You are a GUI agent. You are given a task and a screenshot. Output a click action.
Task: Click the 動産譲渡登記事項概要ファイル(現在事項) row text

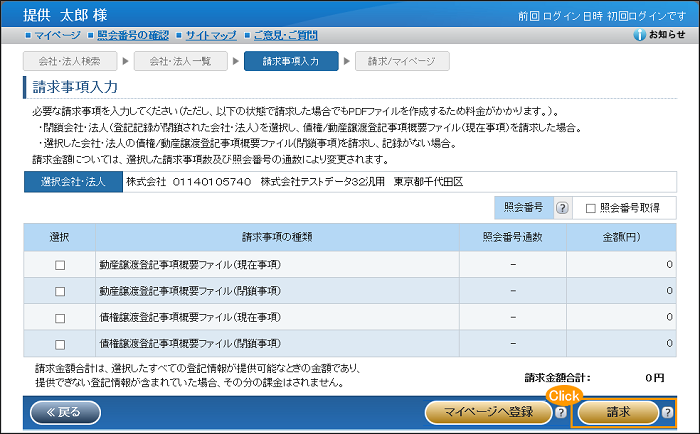point(190,265)
